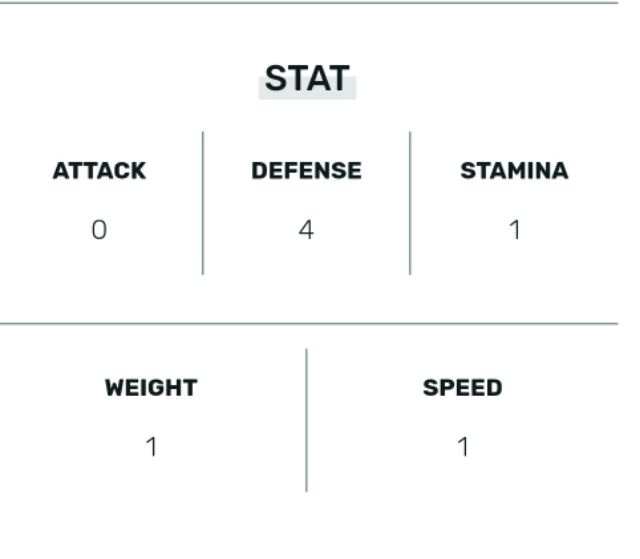Click the Speed value 1

[462, 447]
